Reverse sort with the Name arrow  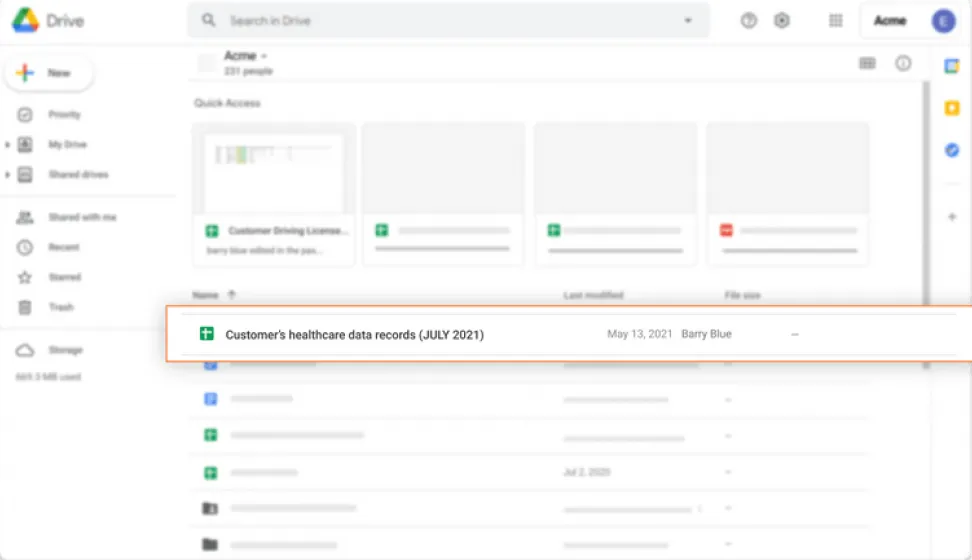[232, 295]
